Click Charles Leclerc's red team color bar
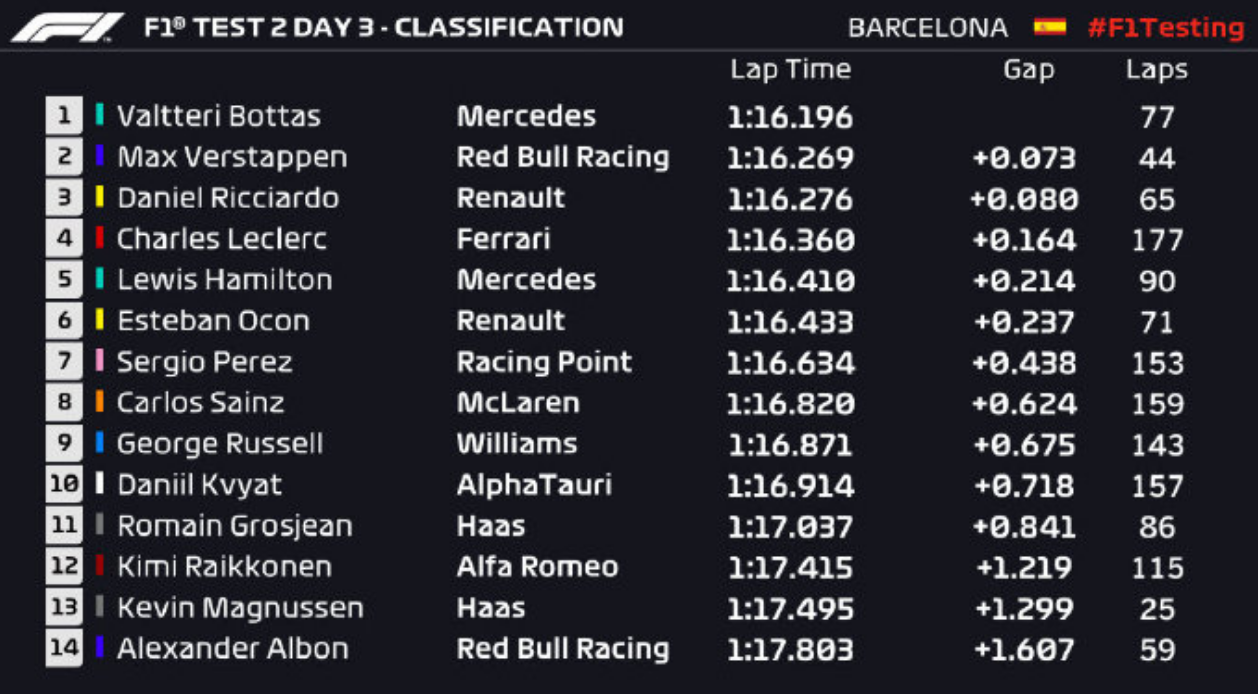1258x694 pixels. coord(100,238)
